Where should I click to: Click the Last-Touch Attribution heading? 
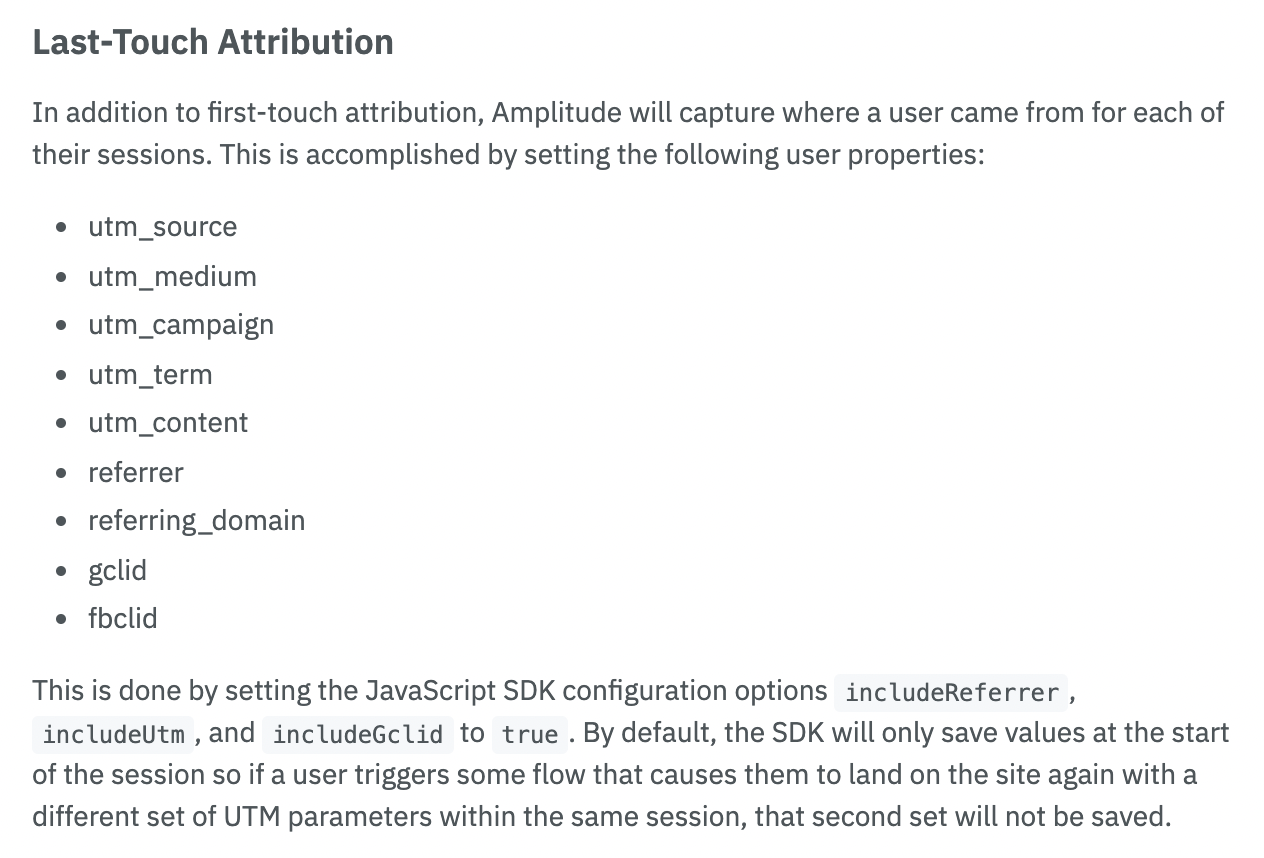(x=213, y=42)
